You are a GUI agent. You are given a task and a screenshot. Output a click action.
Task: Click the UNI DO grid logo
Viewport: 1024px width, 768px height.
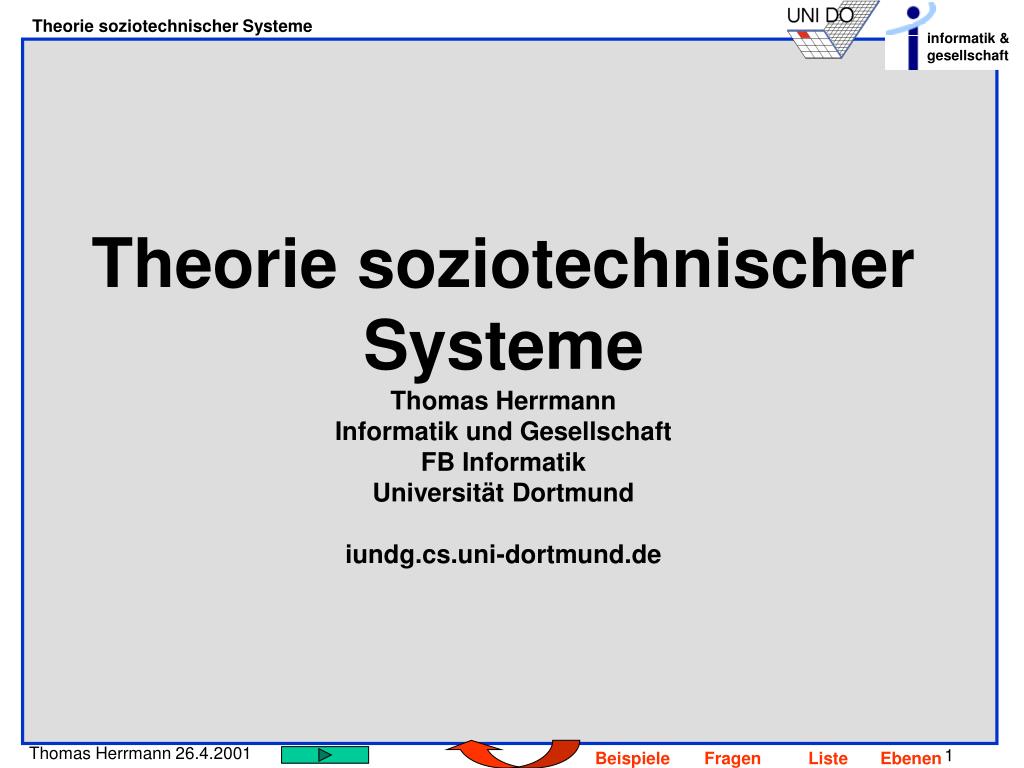(x=831, y=30)
